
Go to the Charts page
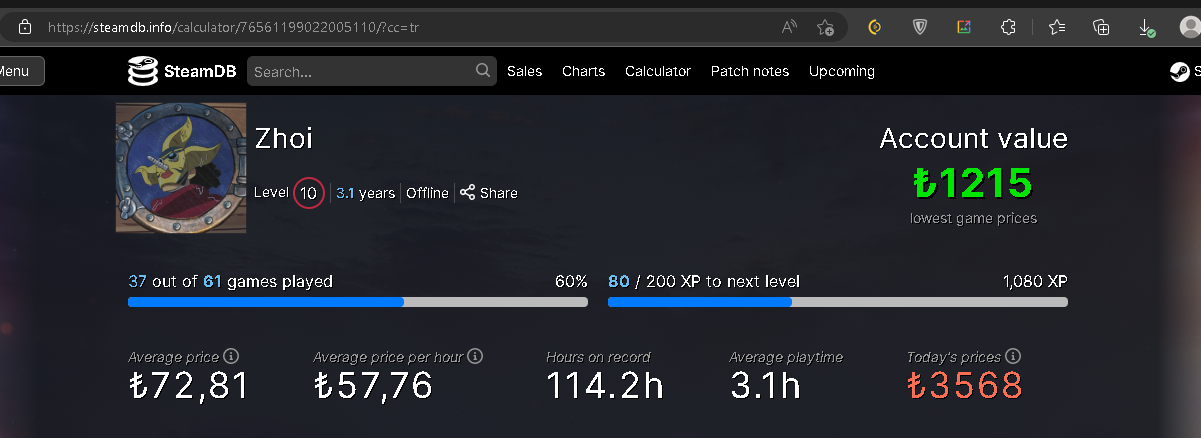point(583,71)
